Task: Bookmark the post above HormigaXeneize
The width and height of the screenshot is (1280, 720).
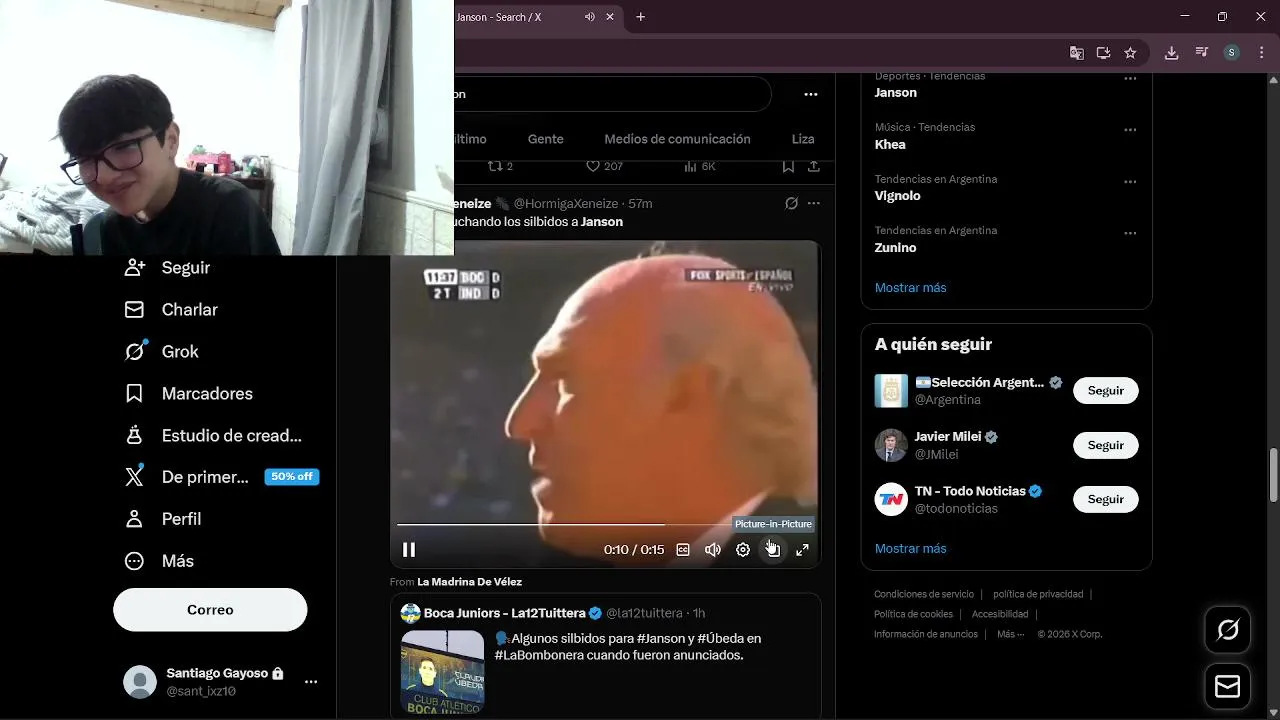Action: point(788,166)
